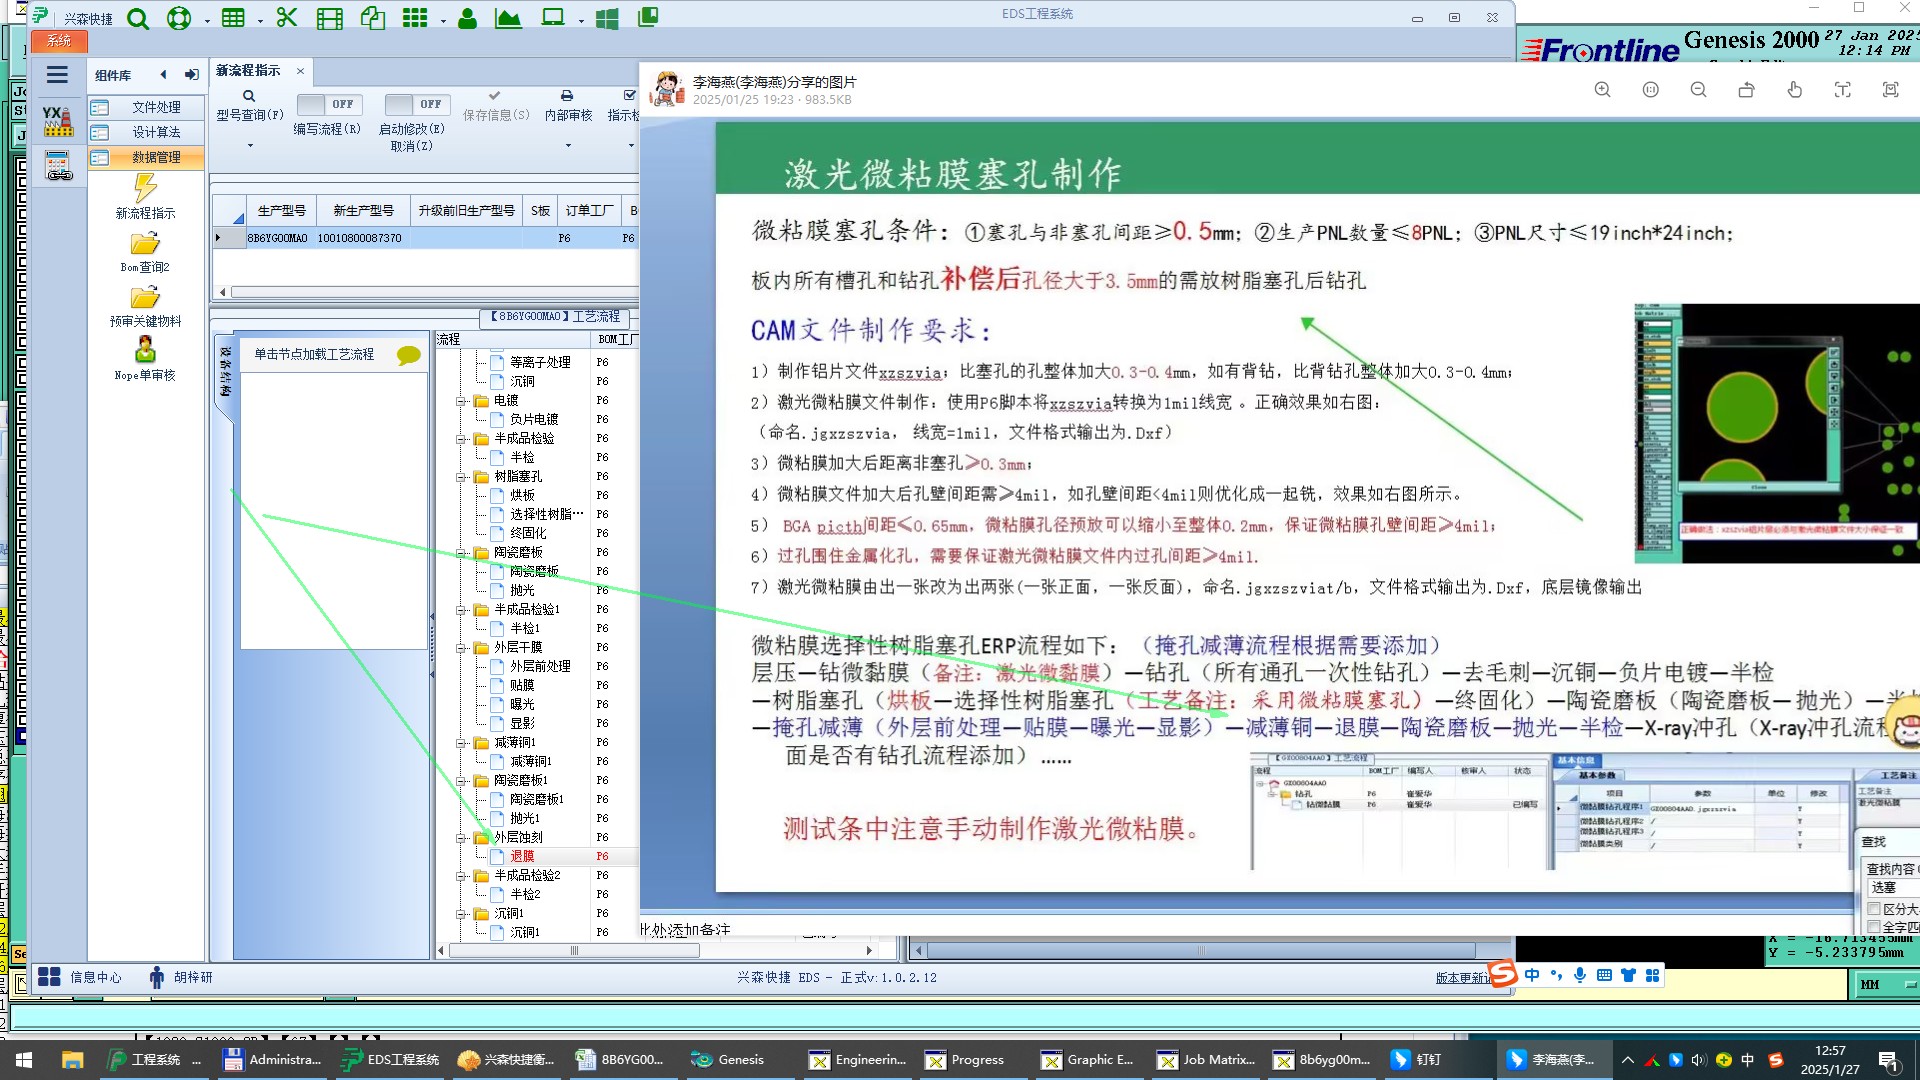Screen dimensions: 1920x1080
Task: Open dropdown arrow beside lifebuoy icon
Action: pyautogui.click(x=207, y=21)
